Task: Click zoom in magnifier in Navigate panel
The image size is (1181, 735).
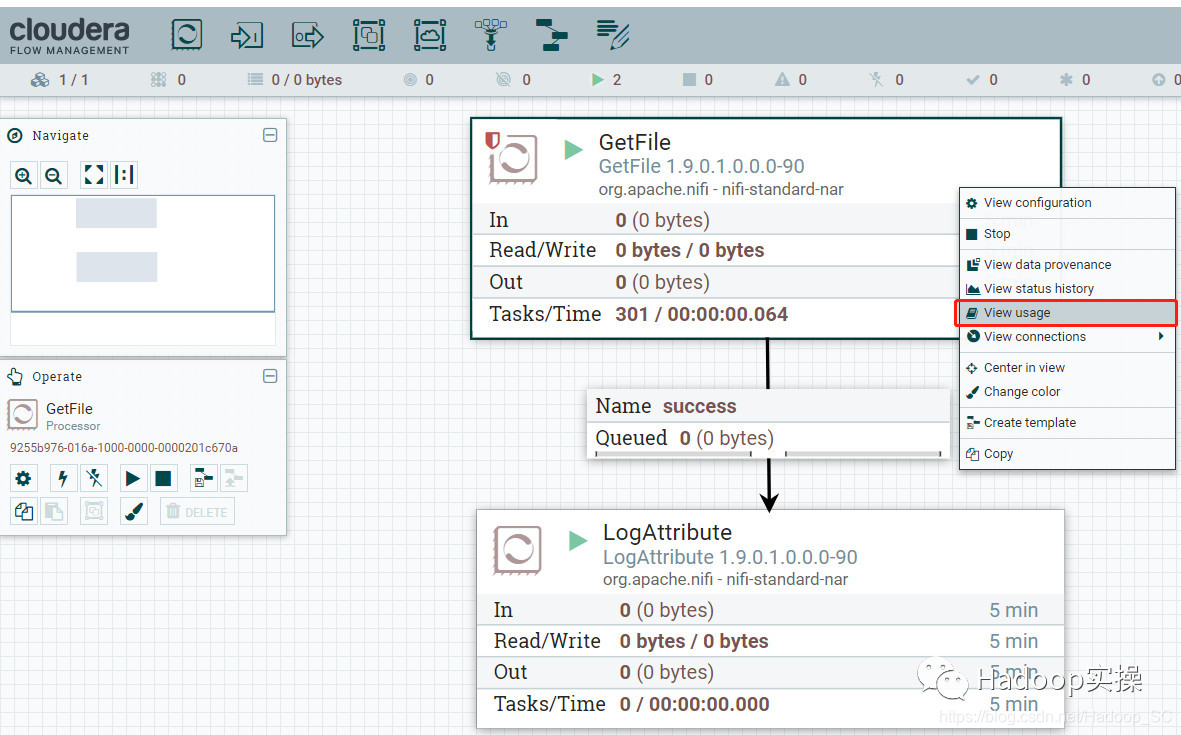Action: tap(24, 175)
